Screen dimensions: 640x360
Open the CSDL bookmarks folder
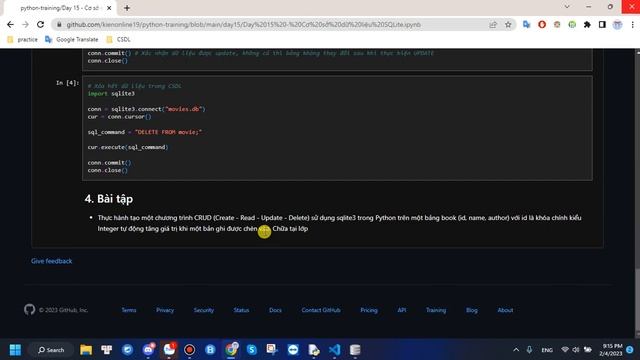pos(118,40)
